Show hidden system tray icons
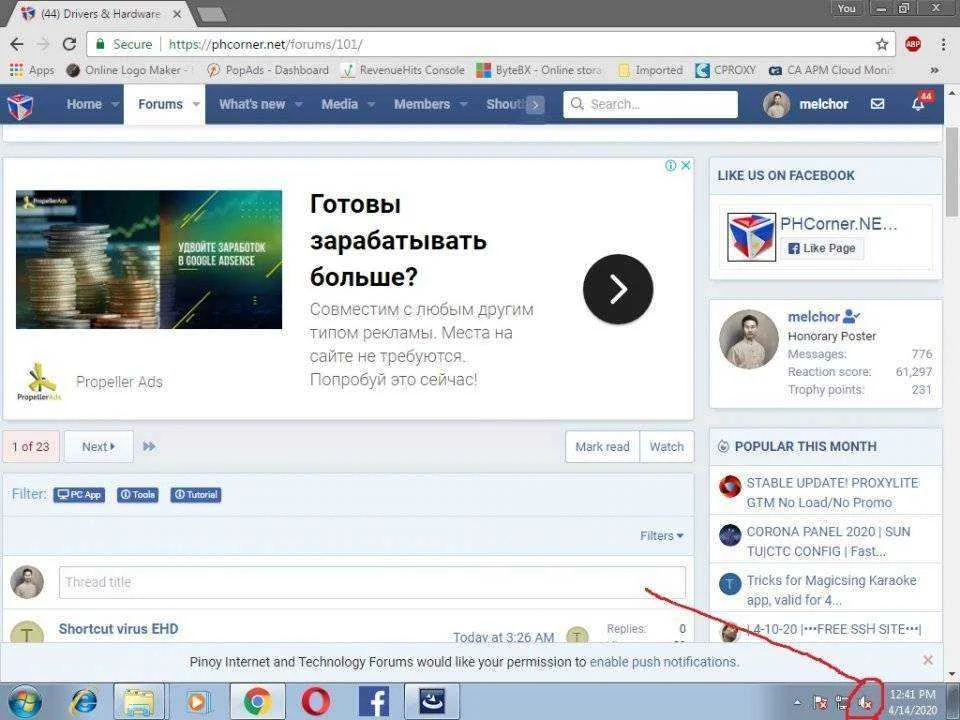Viewport: 960px width, 720px height. pos(797,703)
